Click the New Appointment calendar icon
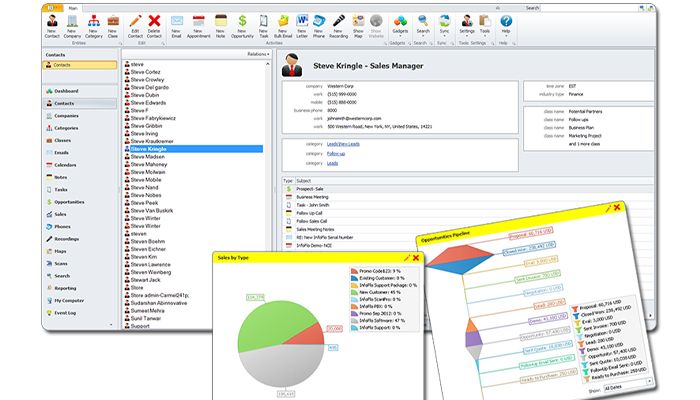Viewport: 700px width, 400px height. pyautogui.click(x=198, y=26)
